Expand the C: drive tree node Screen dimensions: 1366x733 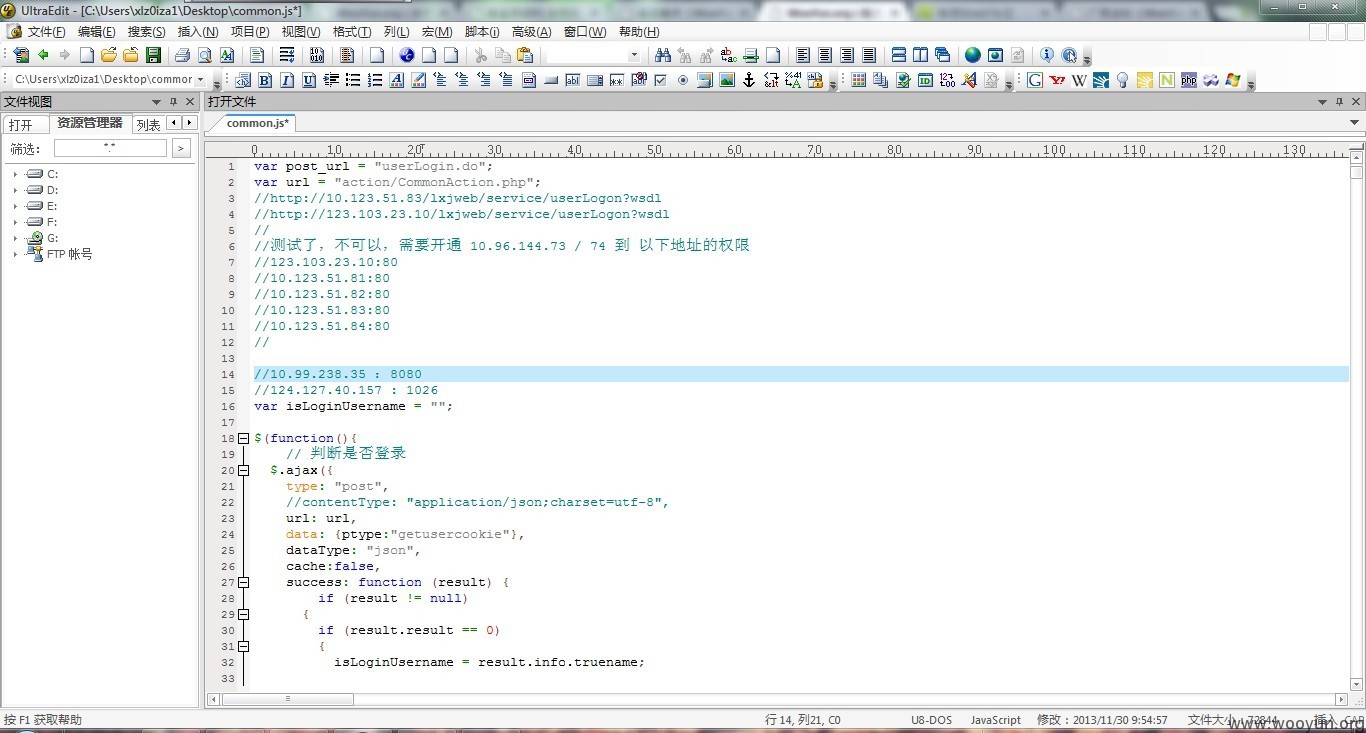point(15,174)
